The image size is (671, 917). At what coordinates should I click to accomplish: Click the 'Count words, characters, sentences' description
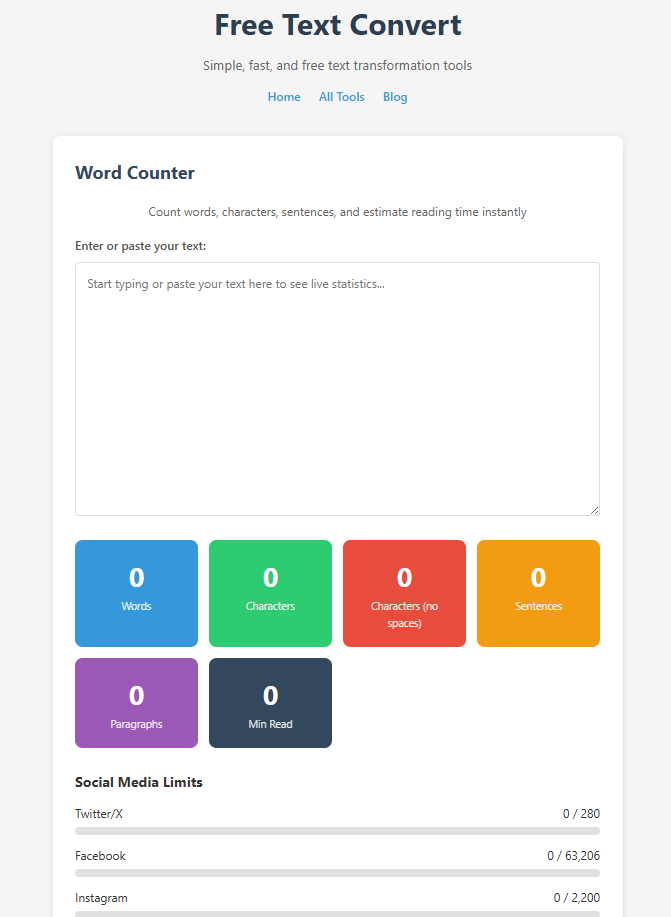[338, 212]
